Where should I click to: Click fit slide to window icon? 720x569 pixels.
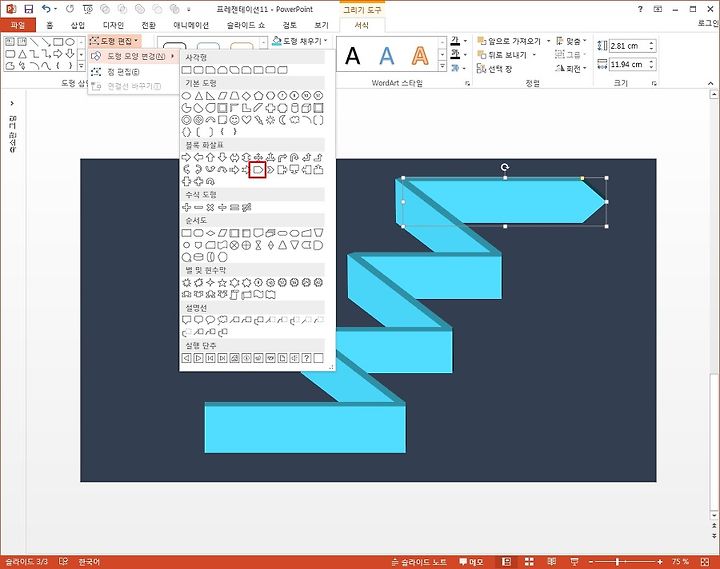click(x=705, y=562)
